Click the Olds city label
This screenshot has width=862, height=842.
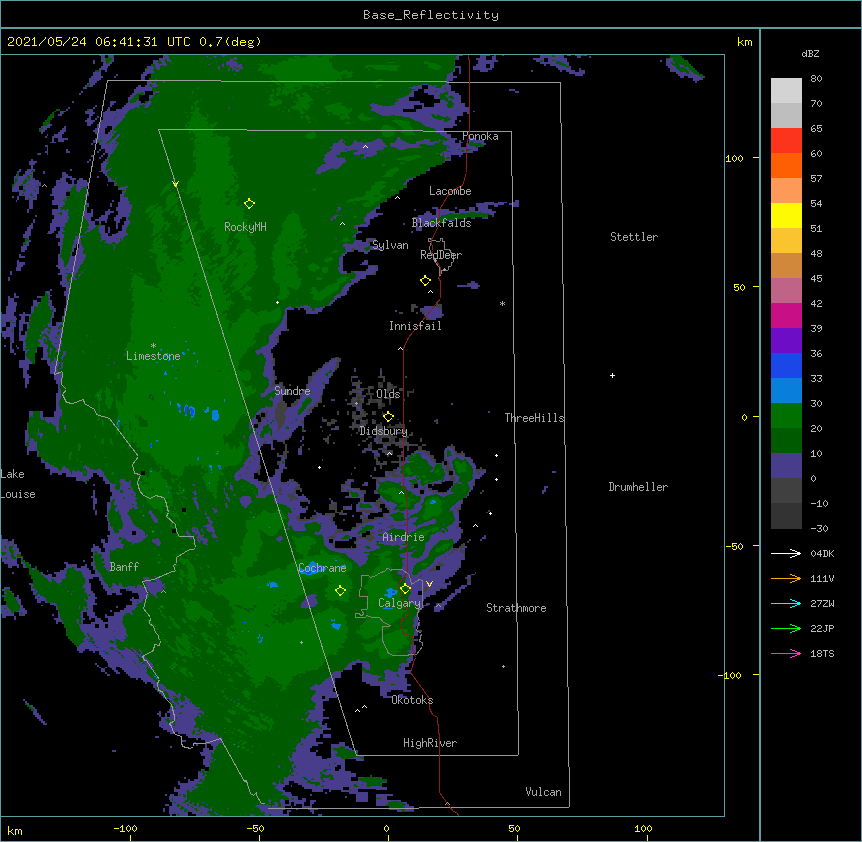388,394
